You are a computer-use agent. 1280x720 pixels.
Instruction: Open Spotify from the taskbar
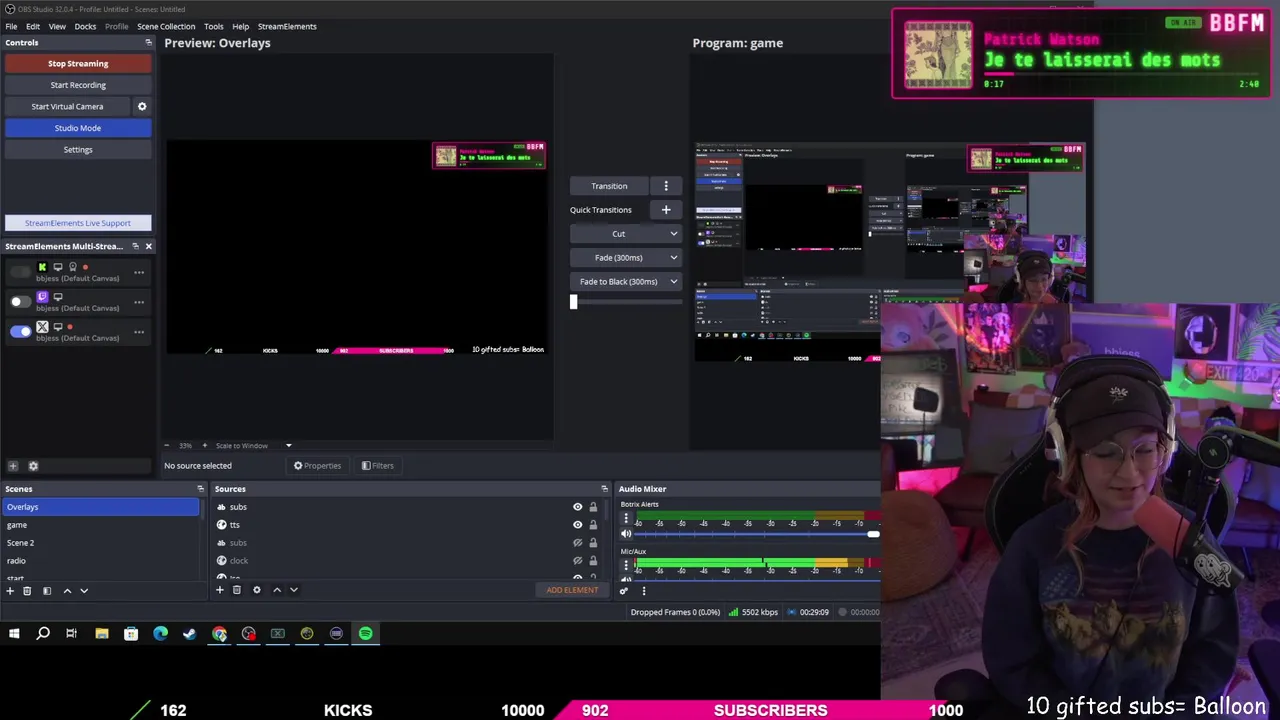366,633
